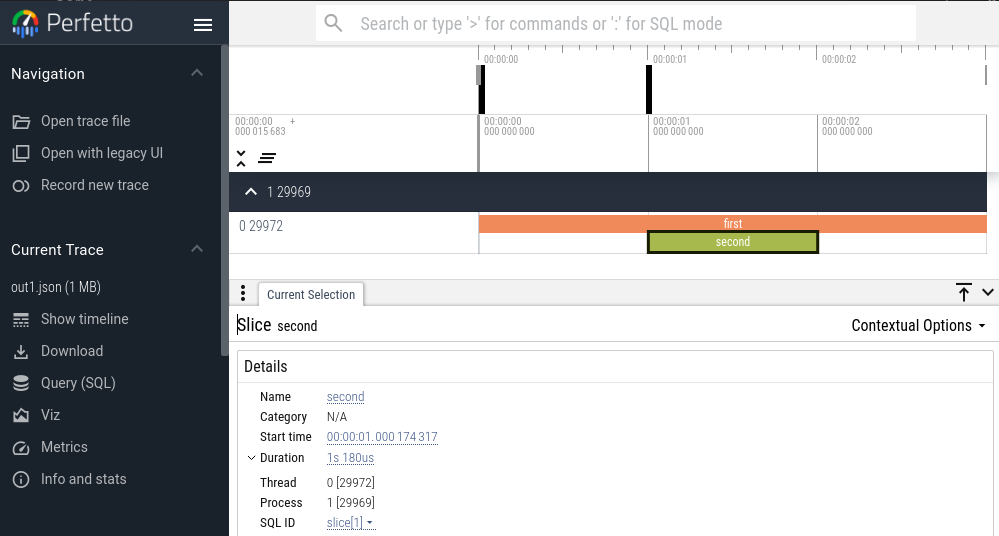Click the Download icon
This screenshot has width=999, height=536.
coord(21,351)
